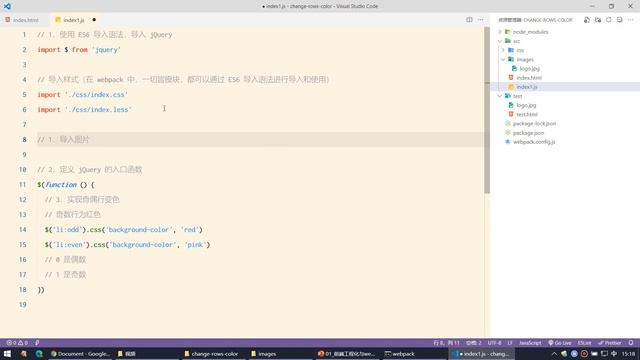The height and width of the screenshot is (360, 640).
Task: Click the Visual Studio Code logo icon
Action: coord(7,6)
